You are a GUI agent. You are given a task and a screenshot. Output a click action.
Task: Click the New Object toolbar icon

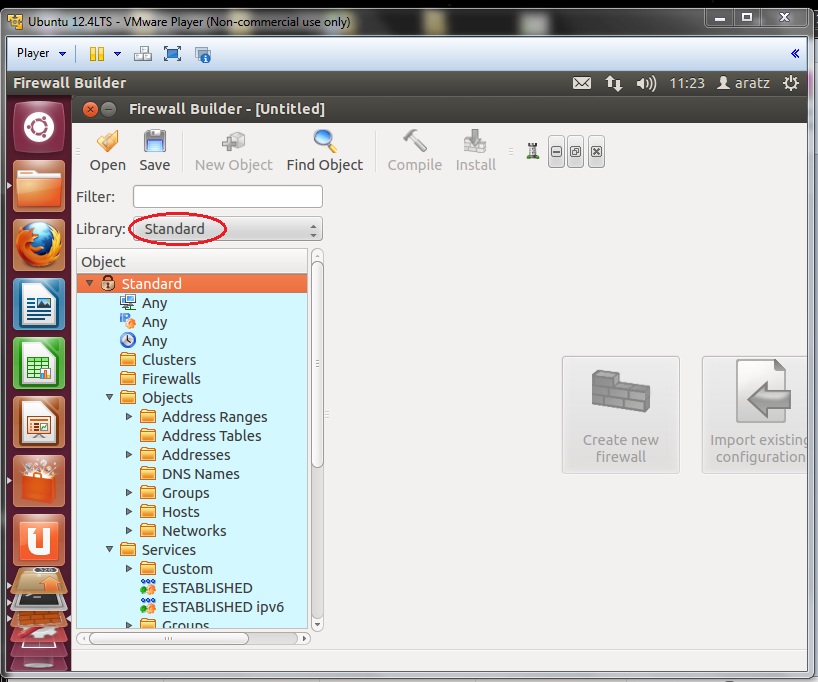click(x=233, y=150)
